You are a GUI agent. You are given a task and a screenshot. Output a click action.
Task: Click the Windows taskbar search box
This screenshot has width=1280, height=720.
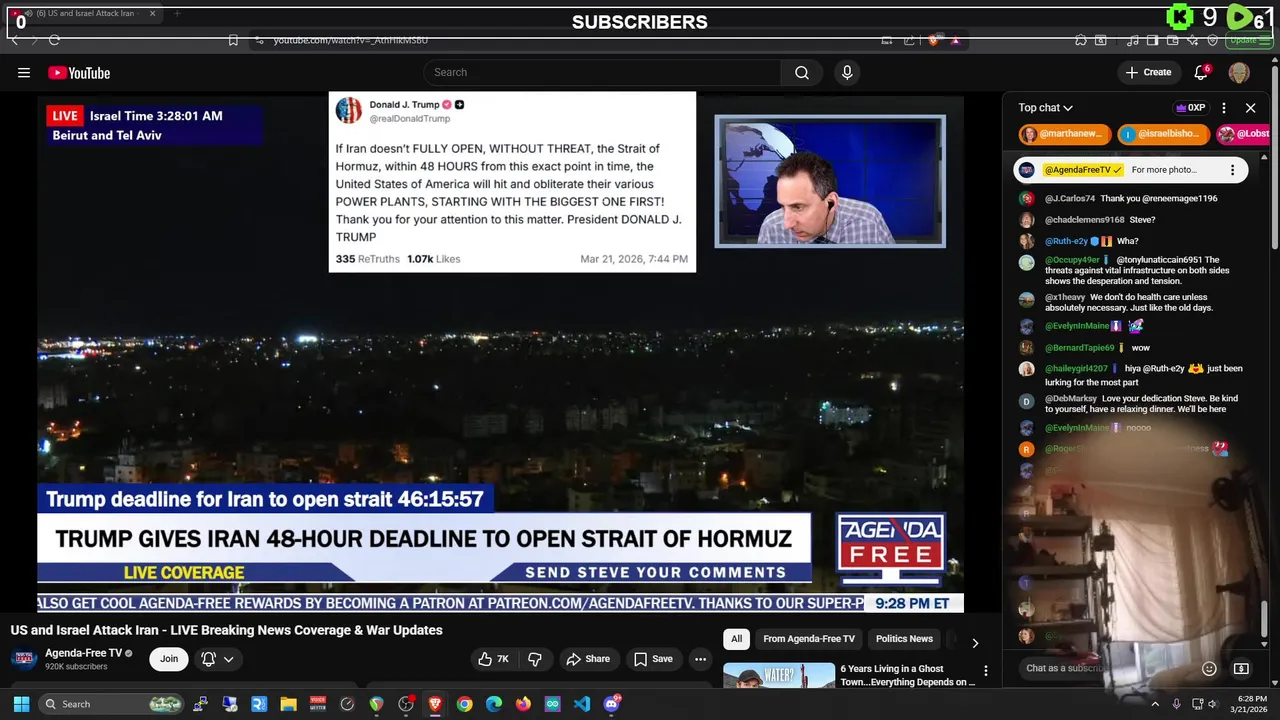click(x=111, y=704)
